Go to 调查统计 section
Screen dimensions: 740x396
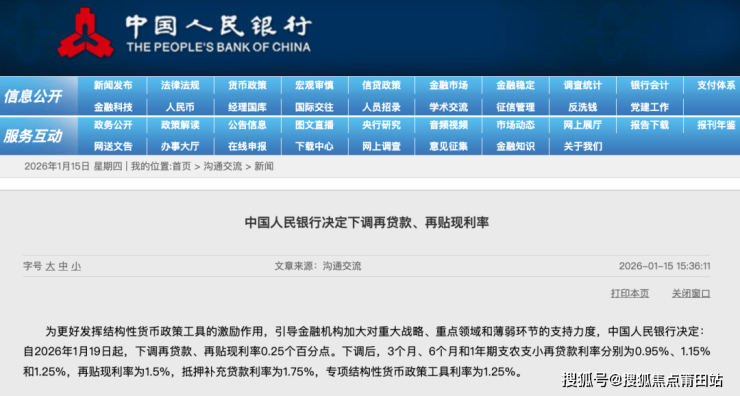tap(582, 85)
